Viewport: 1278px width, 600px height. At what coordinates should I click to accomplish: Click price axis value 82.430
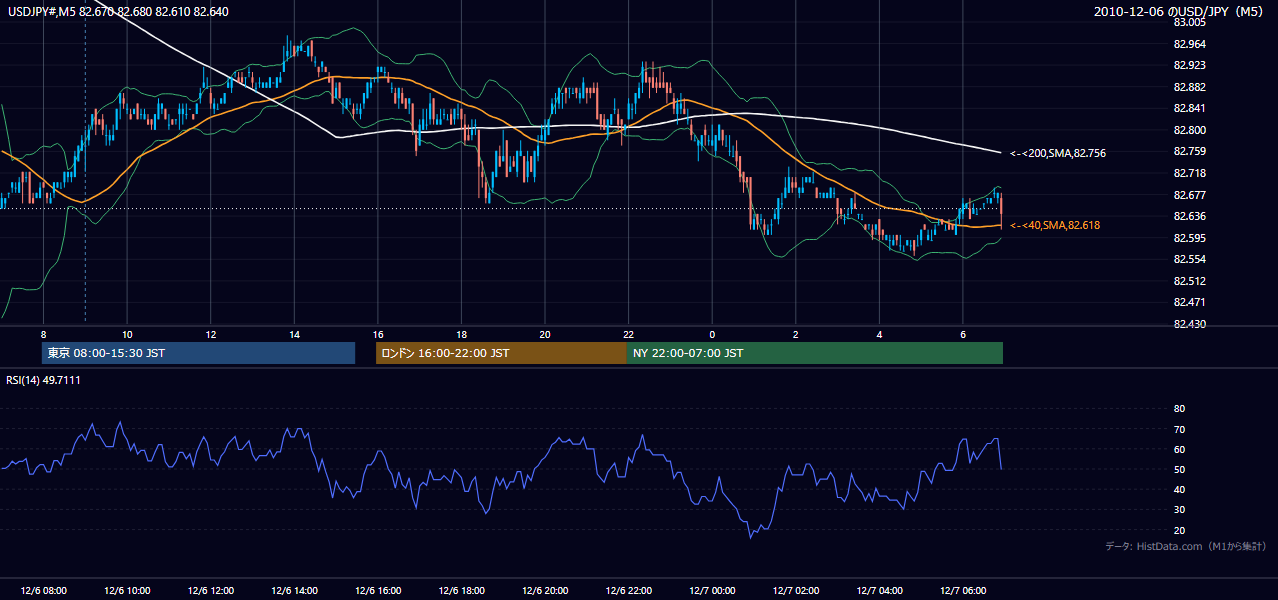pyautogui.click(x=1189, y=324)
